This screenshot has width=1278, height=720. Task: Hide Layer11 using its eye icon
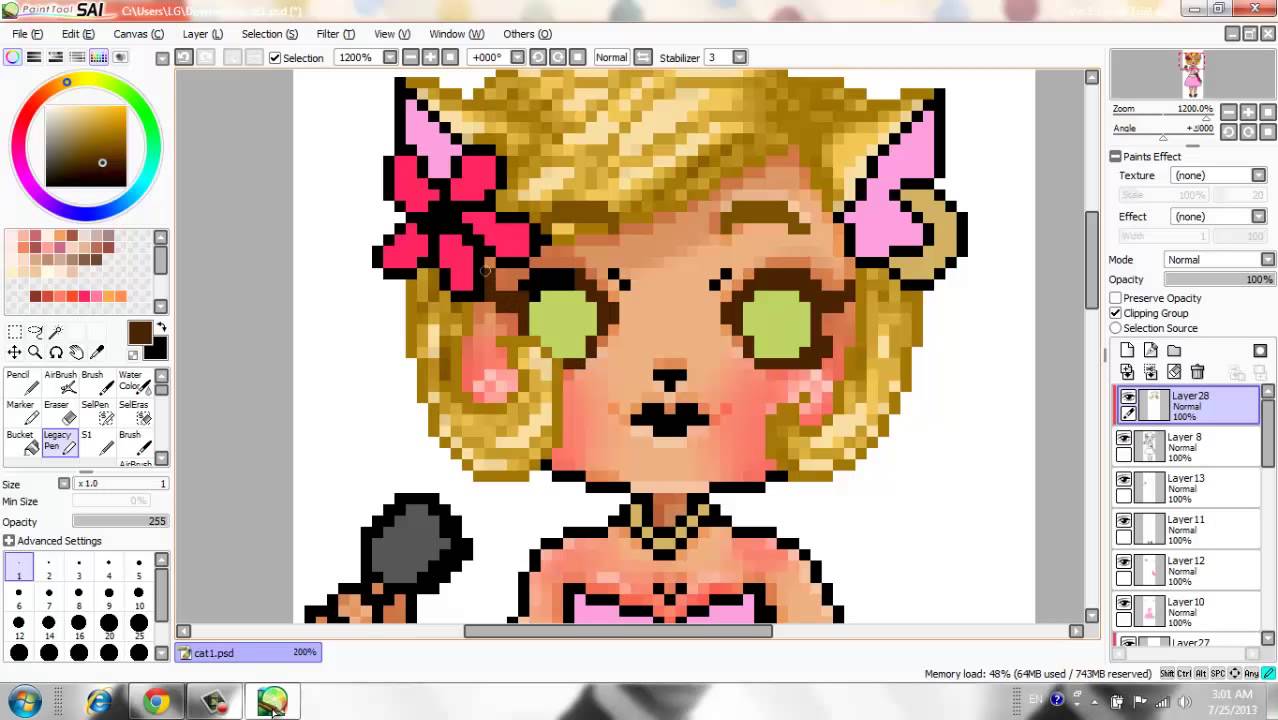[x=1124, y=520]
